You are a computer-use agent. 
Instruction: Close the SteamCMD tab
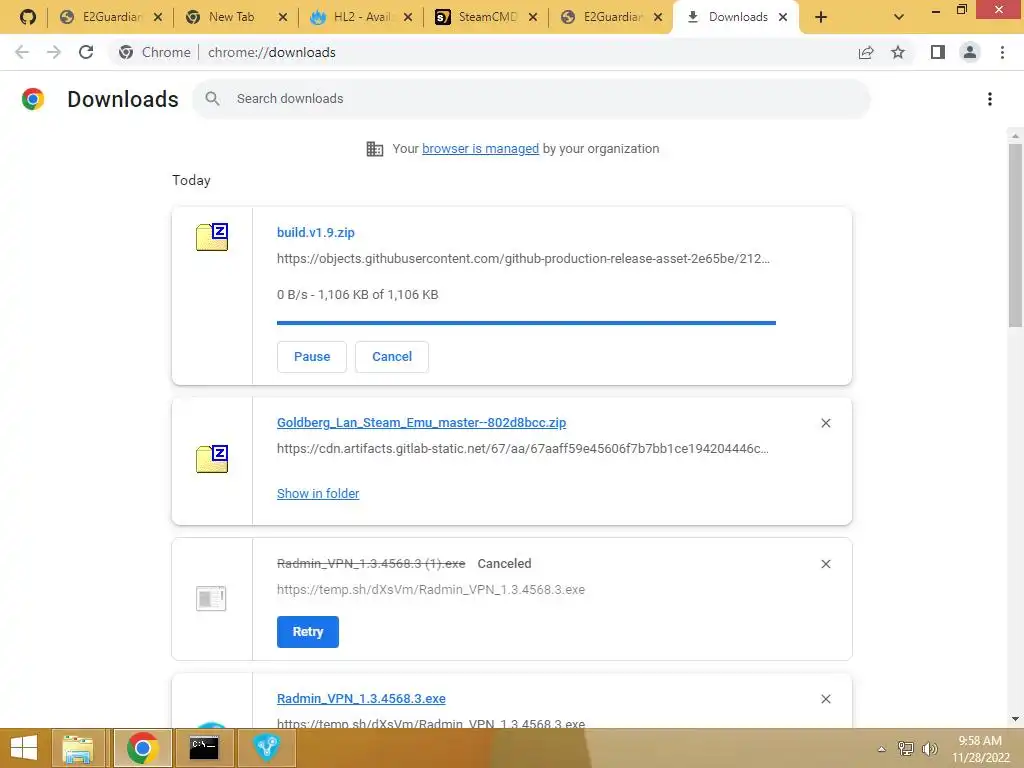[533, 18]
